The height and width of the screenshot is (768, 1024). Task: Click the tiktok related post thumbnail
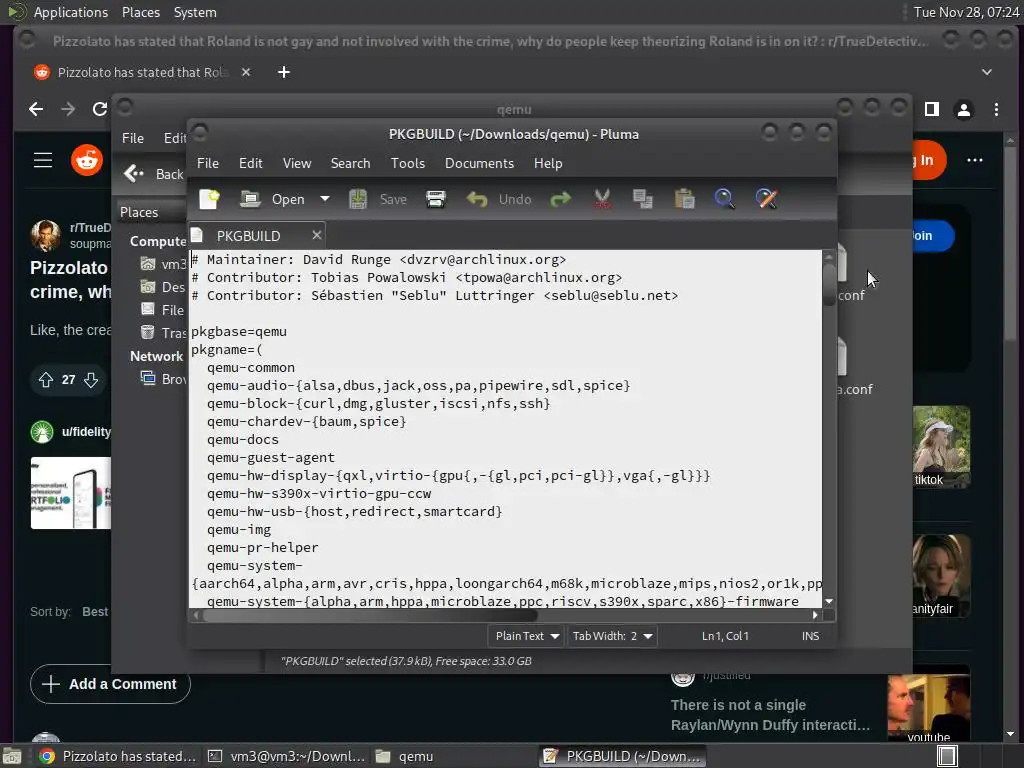941,447
